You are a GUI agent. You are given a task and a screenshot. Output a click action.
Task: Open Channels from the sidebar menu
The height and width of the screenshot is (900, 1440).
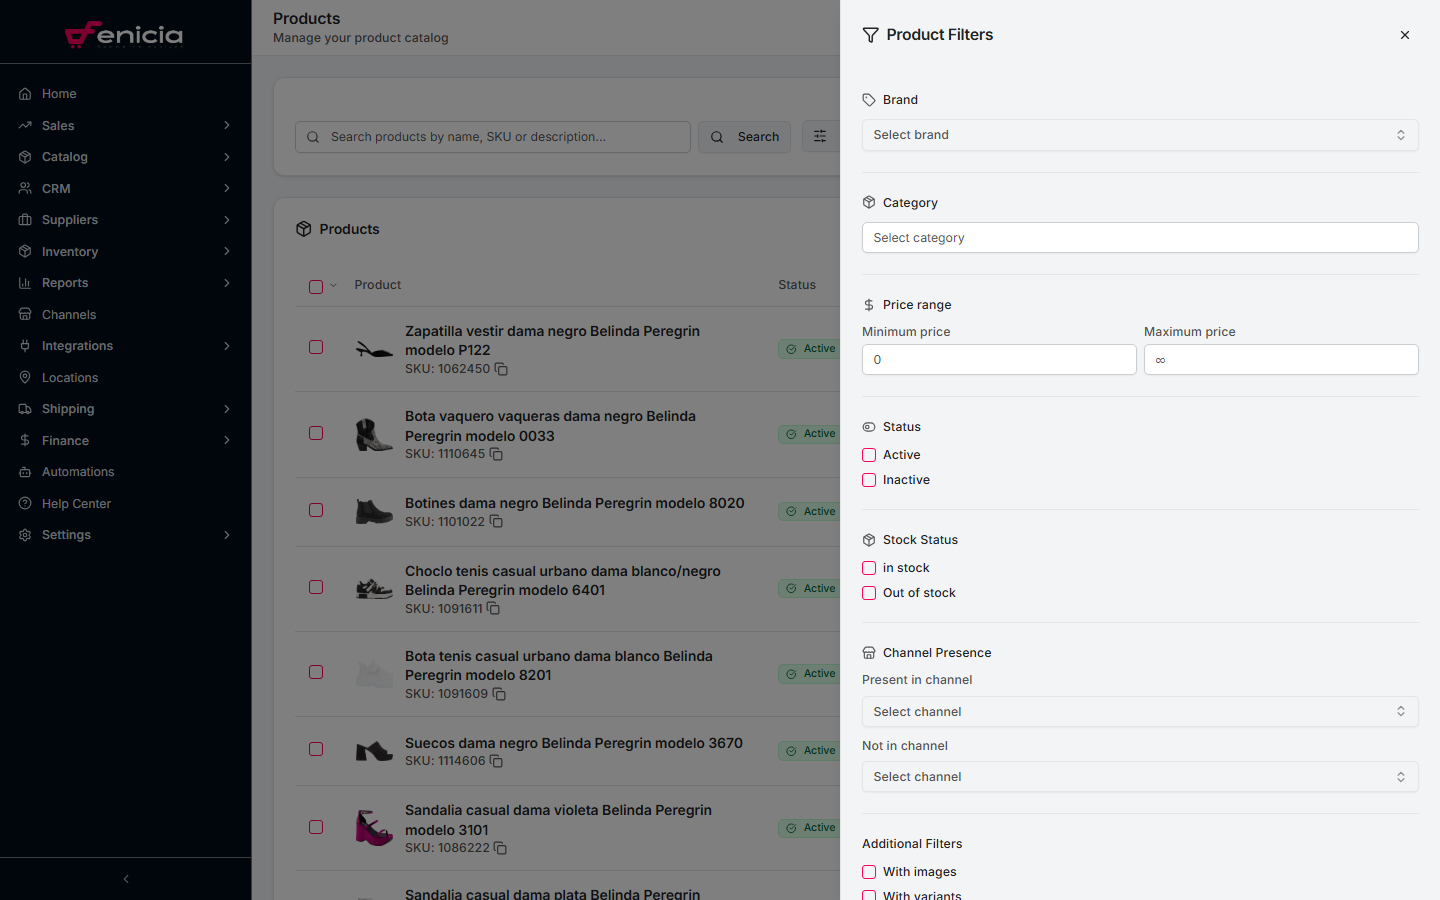[69, 315]
